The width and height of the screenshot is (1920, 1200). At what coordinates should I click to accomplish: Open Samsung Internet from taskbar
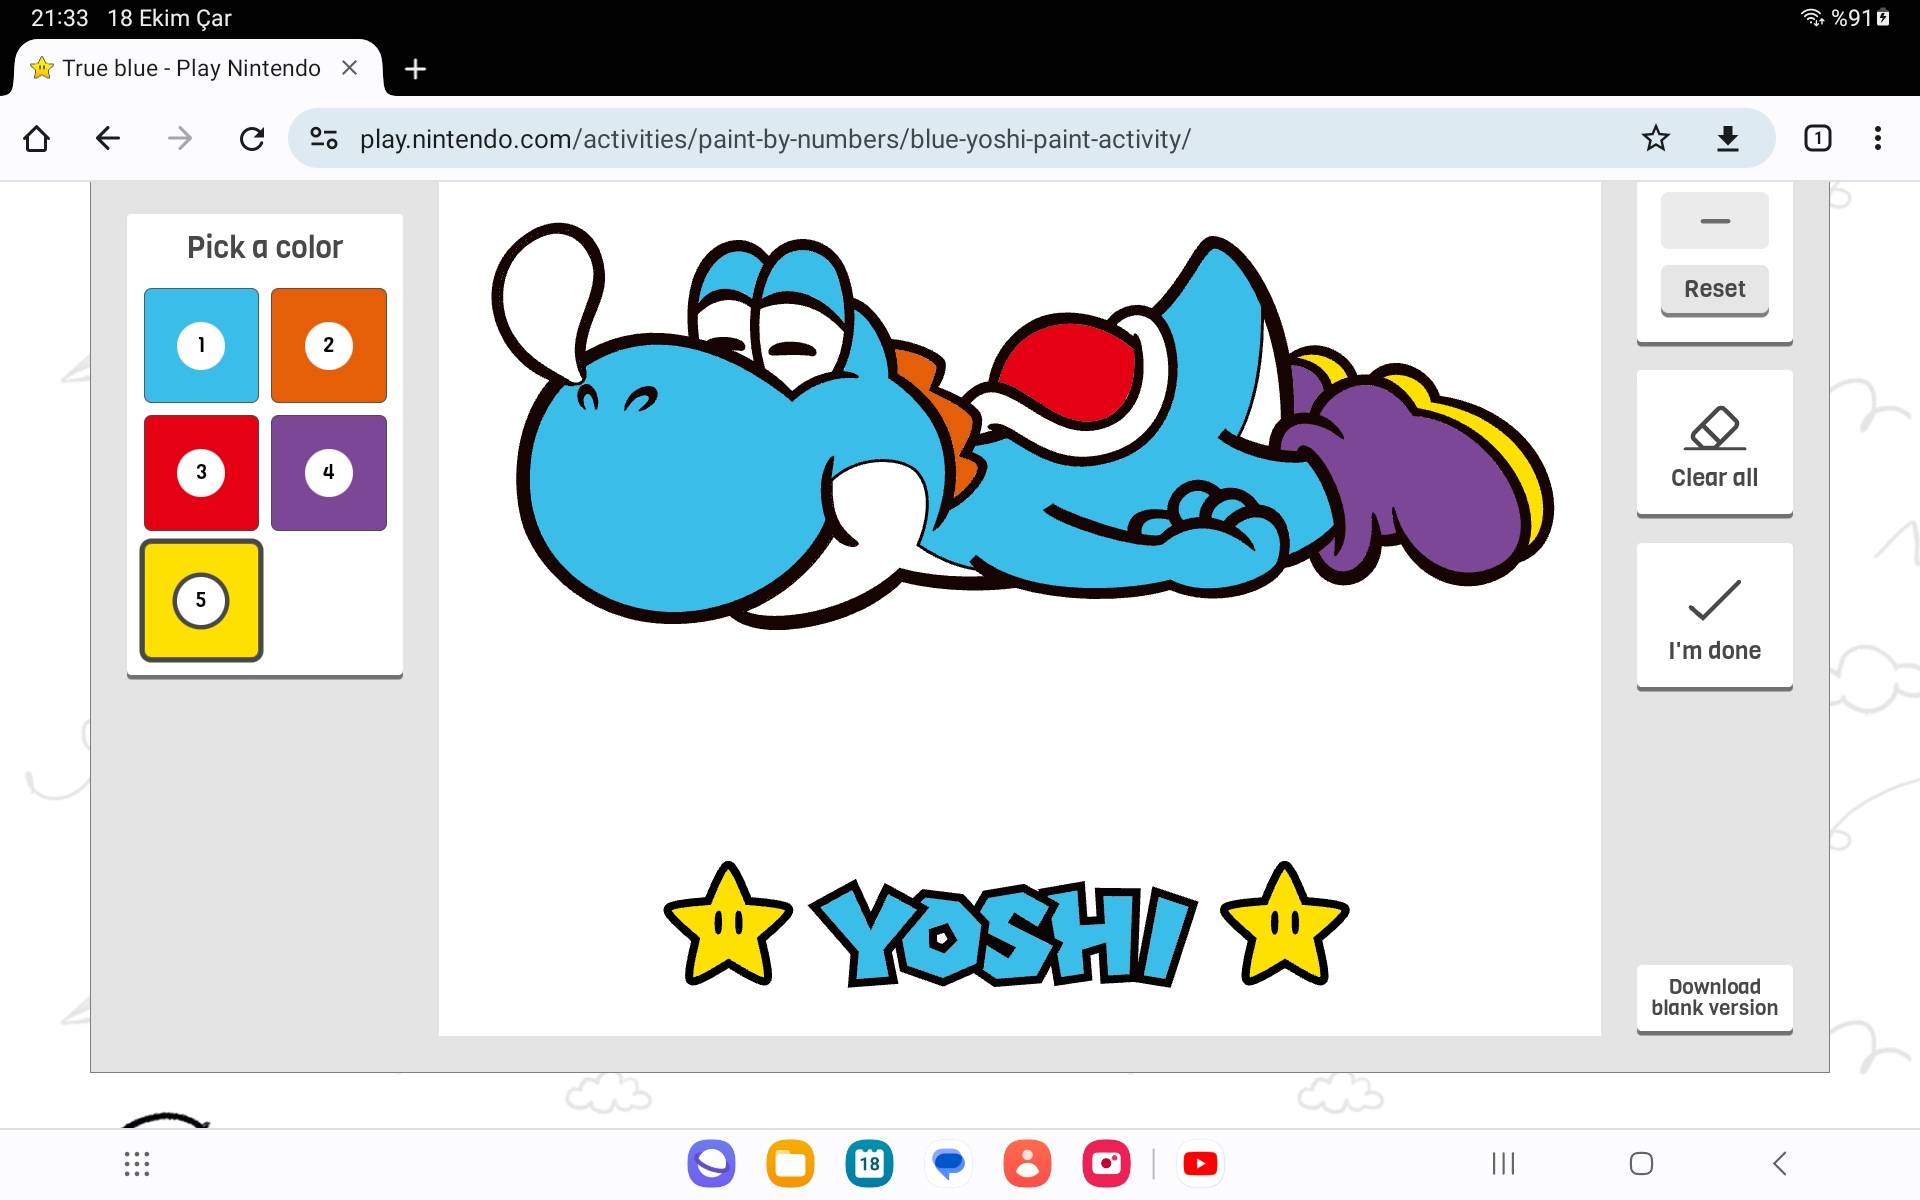pyautogui.click(x=711, y=1164)
